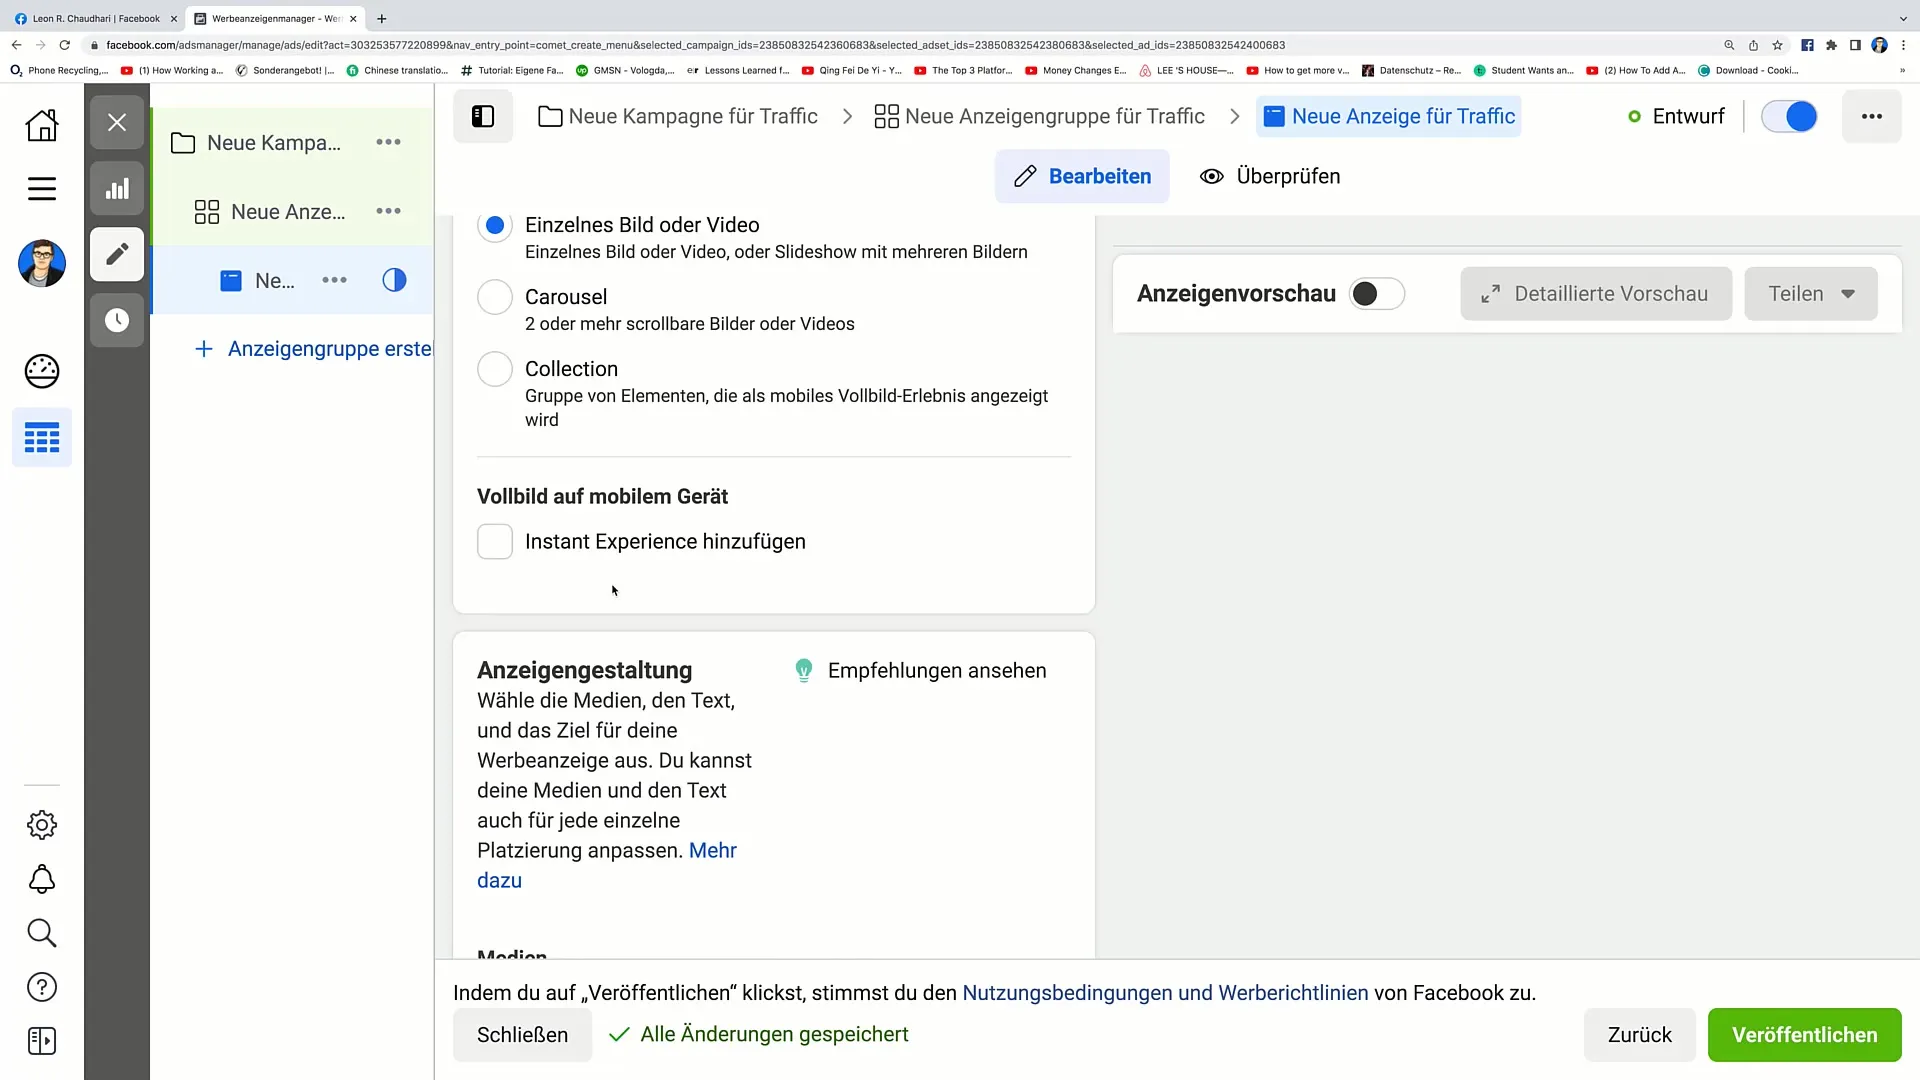Close the editing pane with X icon
Viewport: 1920px width, 1080px height.
click(x=117, y=122)
